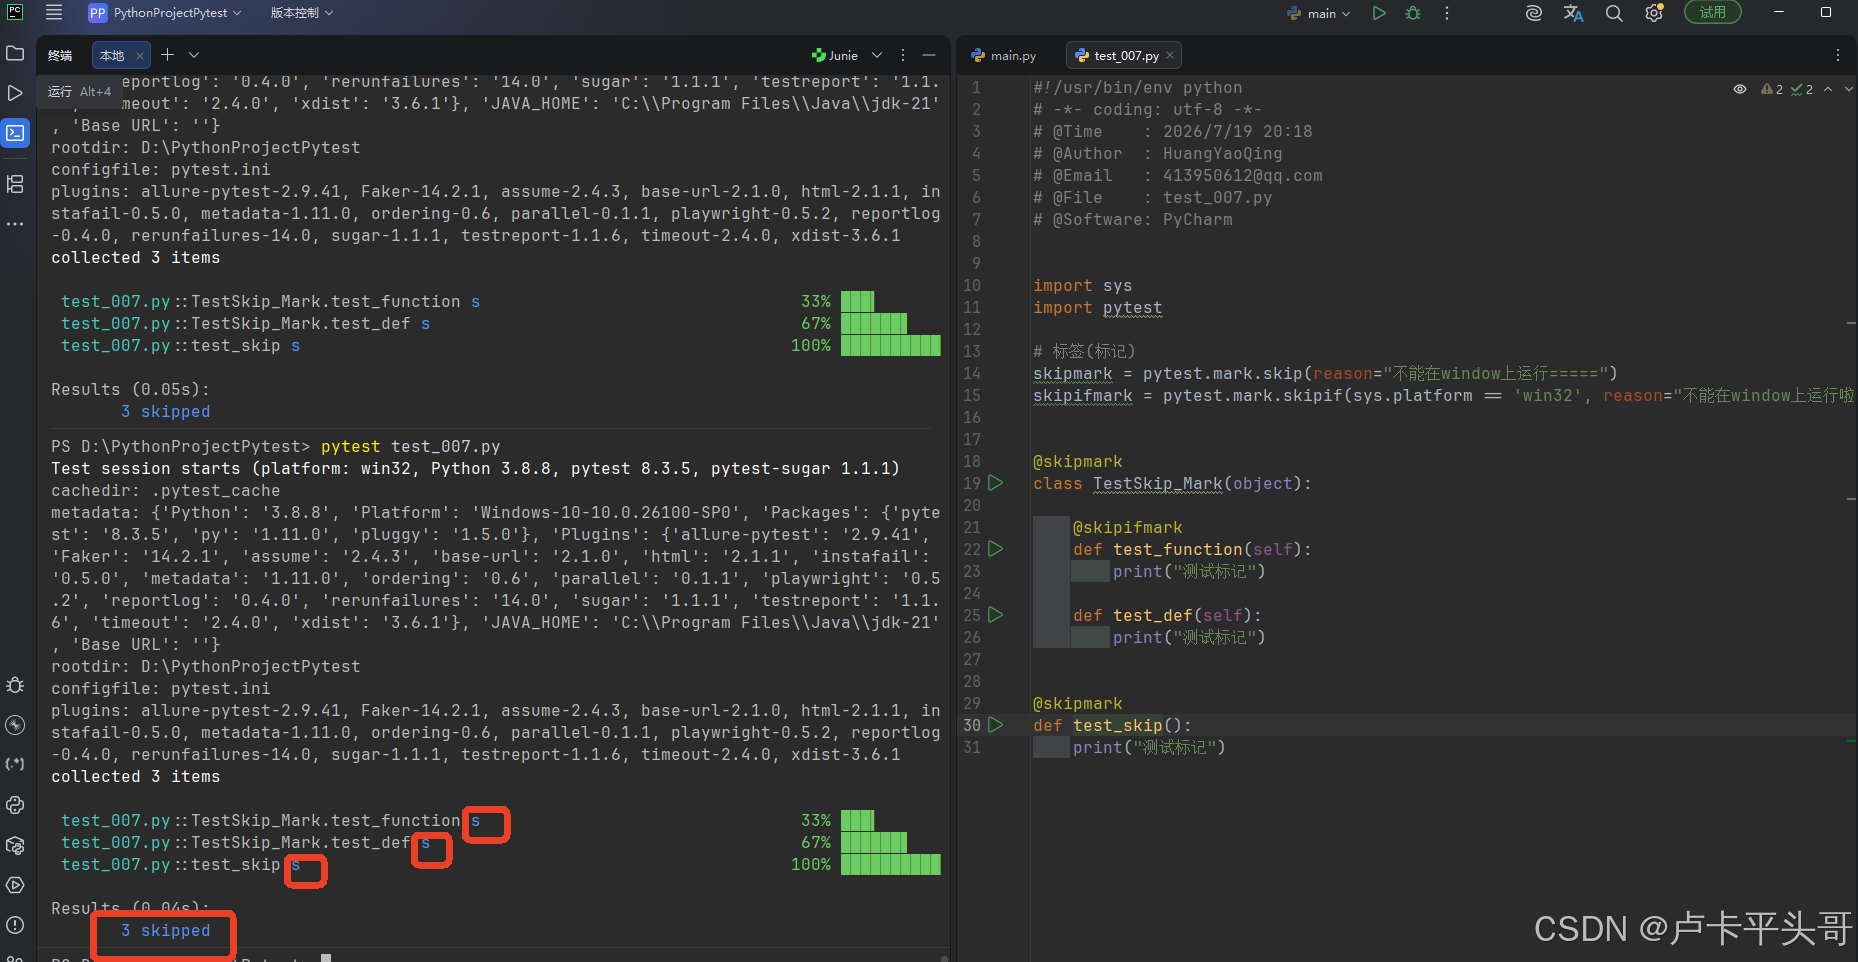Go to next highlighted problem arrow
Image resolution: width=1858 pixels, height=962 pixels.
tap(1849, 89)
